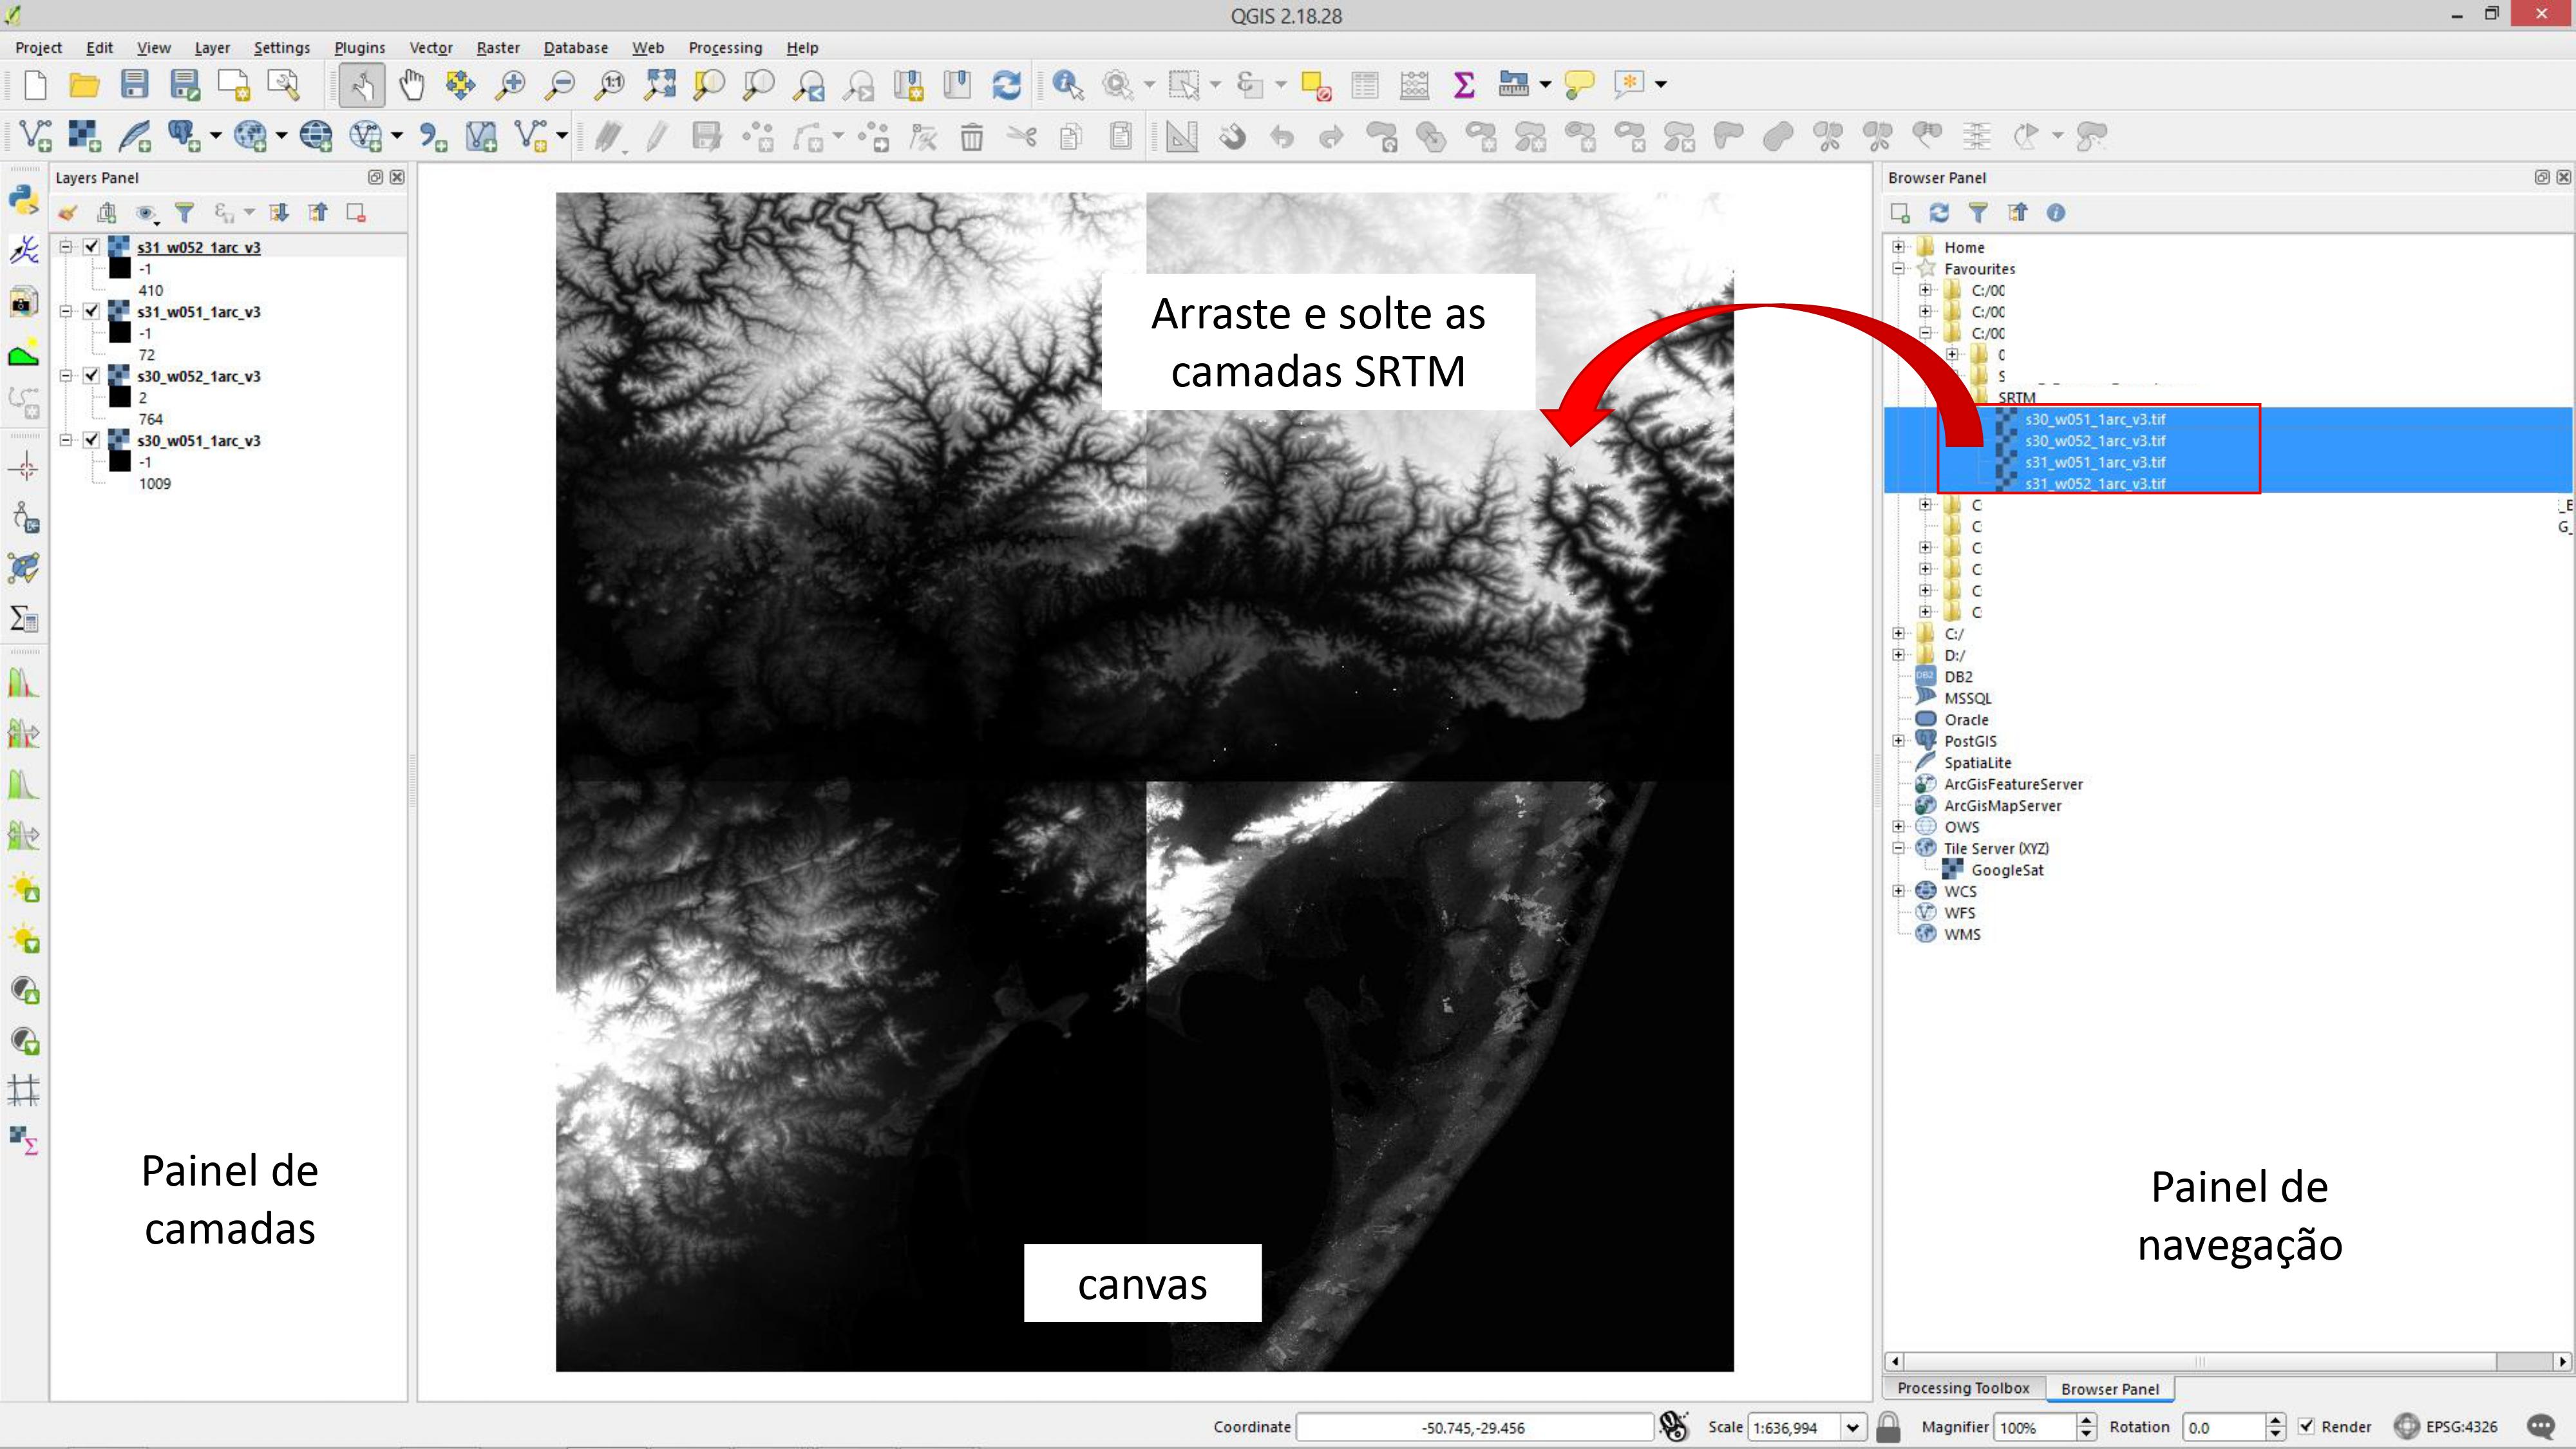The height and width of the screenshot is (1449, 2576).
Task: Toggle the s30_w051_1arc_v3 layer checkbox
Action: [x=92, y=440]
